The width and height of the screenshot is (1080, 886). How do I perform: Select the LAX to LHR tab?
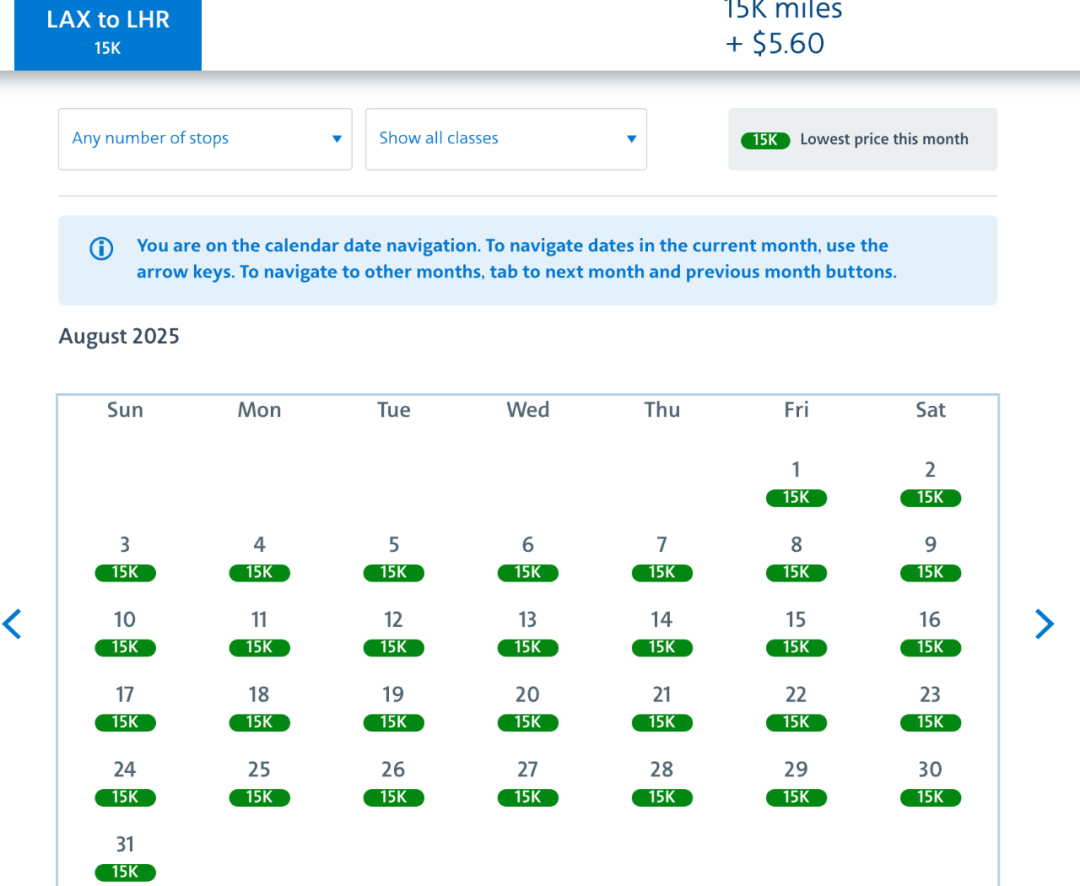pyautogui.click(x=108, y=33)
